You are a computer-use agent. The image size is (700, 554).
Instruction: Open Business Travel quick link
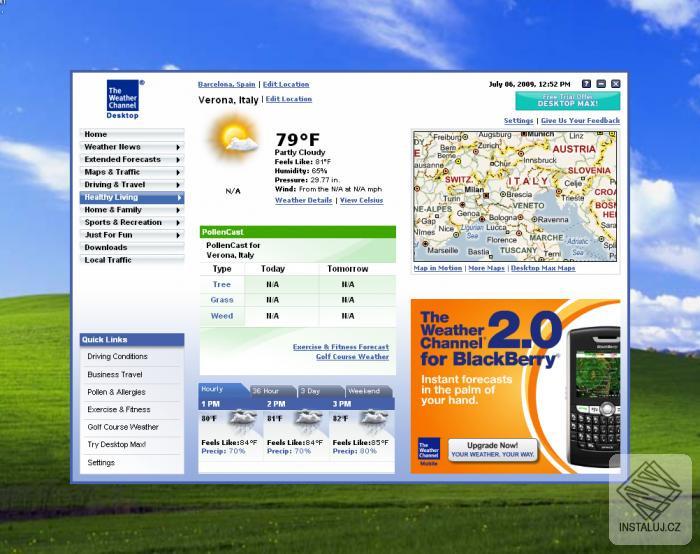115,375
